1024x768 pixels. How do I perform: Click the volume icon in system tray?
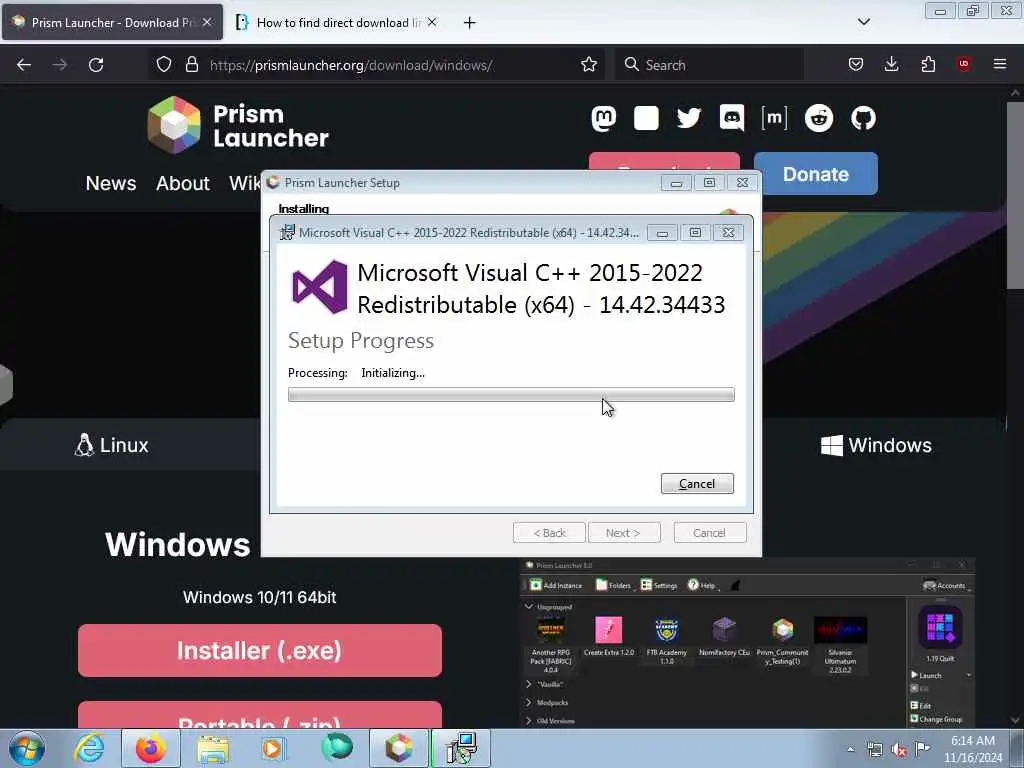pos(899,750)
